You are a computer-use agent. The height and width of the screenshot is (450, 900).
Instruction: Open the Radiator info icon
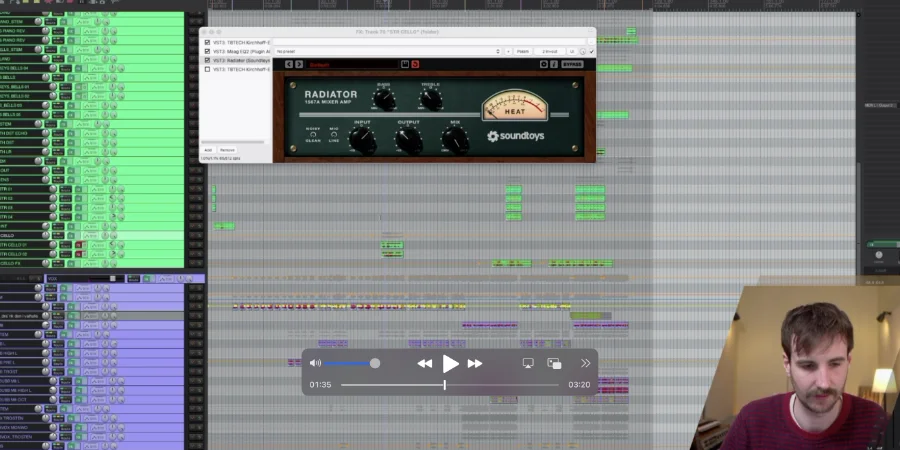554,64
